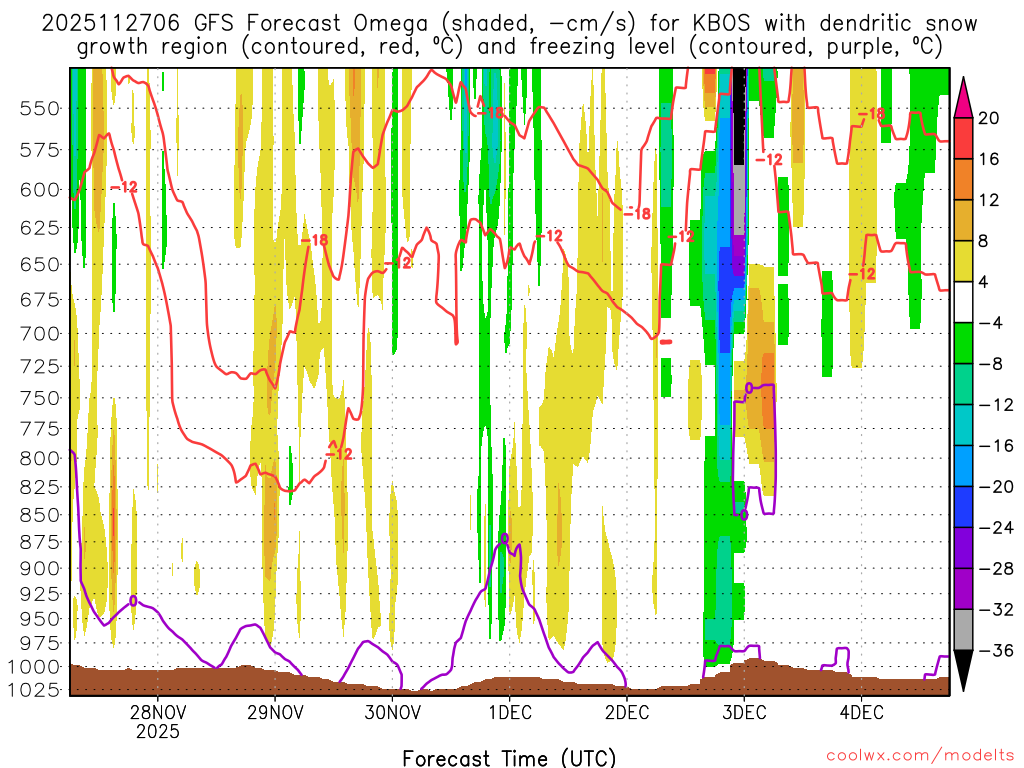Click the 600 pressure level label
The width and height of the screenshot is (1024, 768).
point(40,190)
